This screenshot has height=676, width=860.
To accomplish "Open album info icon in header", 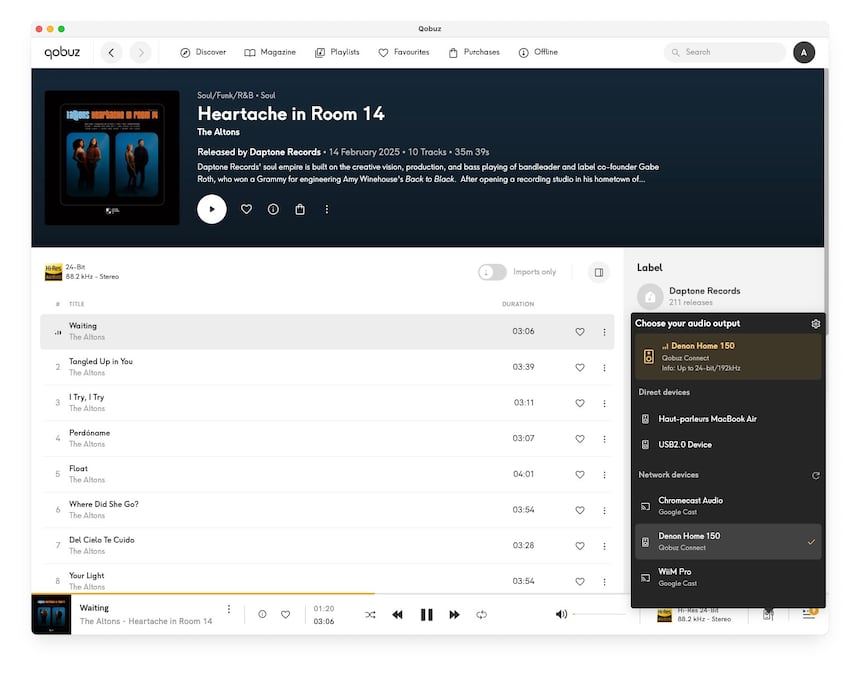I will point(273,209).
